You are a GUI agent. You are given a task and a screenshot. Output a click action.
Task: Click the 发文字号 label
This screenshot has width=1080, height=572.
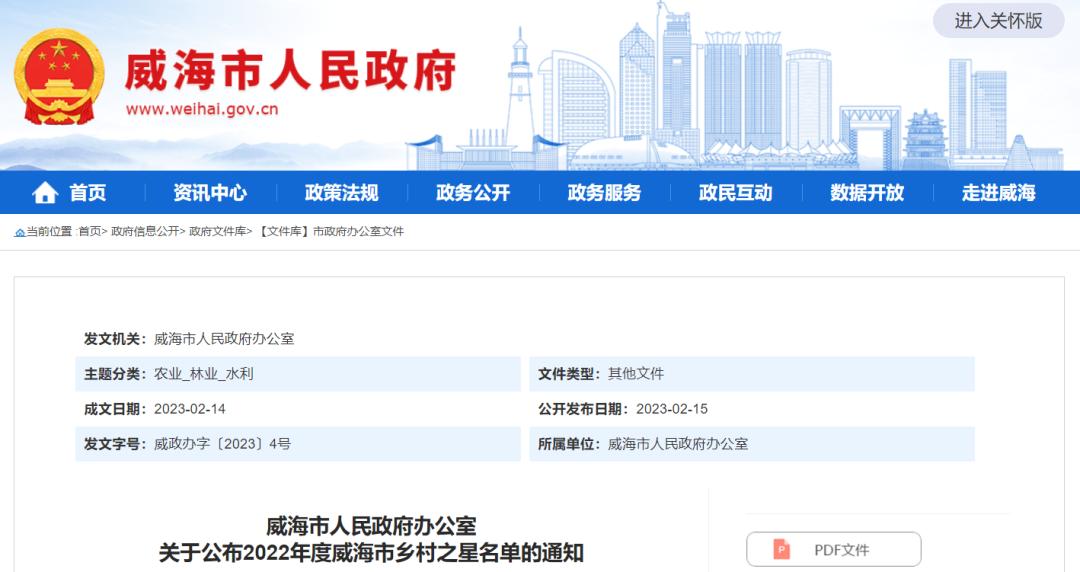(x=115, y=444)
